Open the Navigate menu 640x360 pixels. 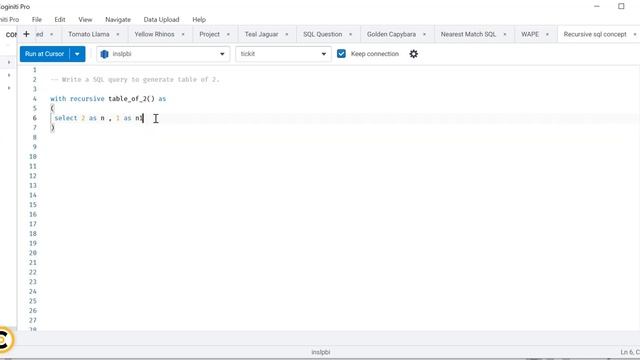(x=118, y=20)
